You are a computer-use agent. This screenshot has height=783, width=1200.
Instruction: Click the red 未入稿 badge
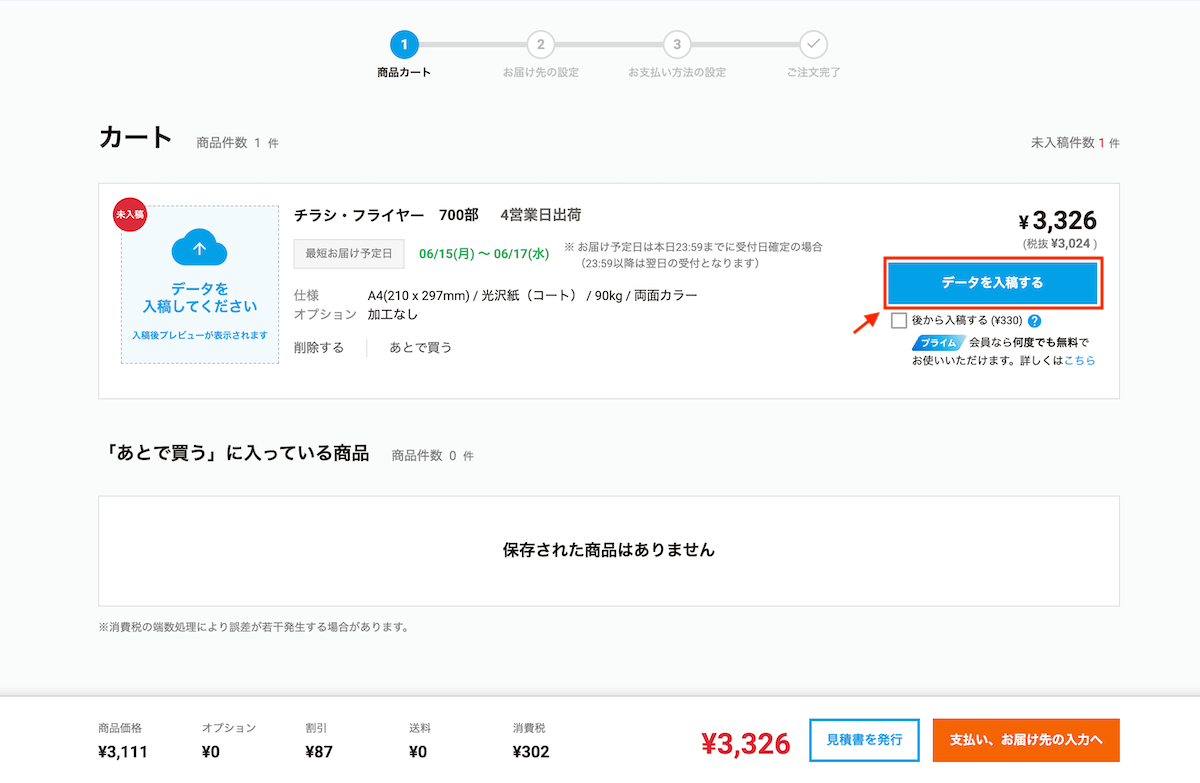[130, 215]
